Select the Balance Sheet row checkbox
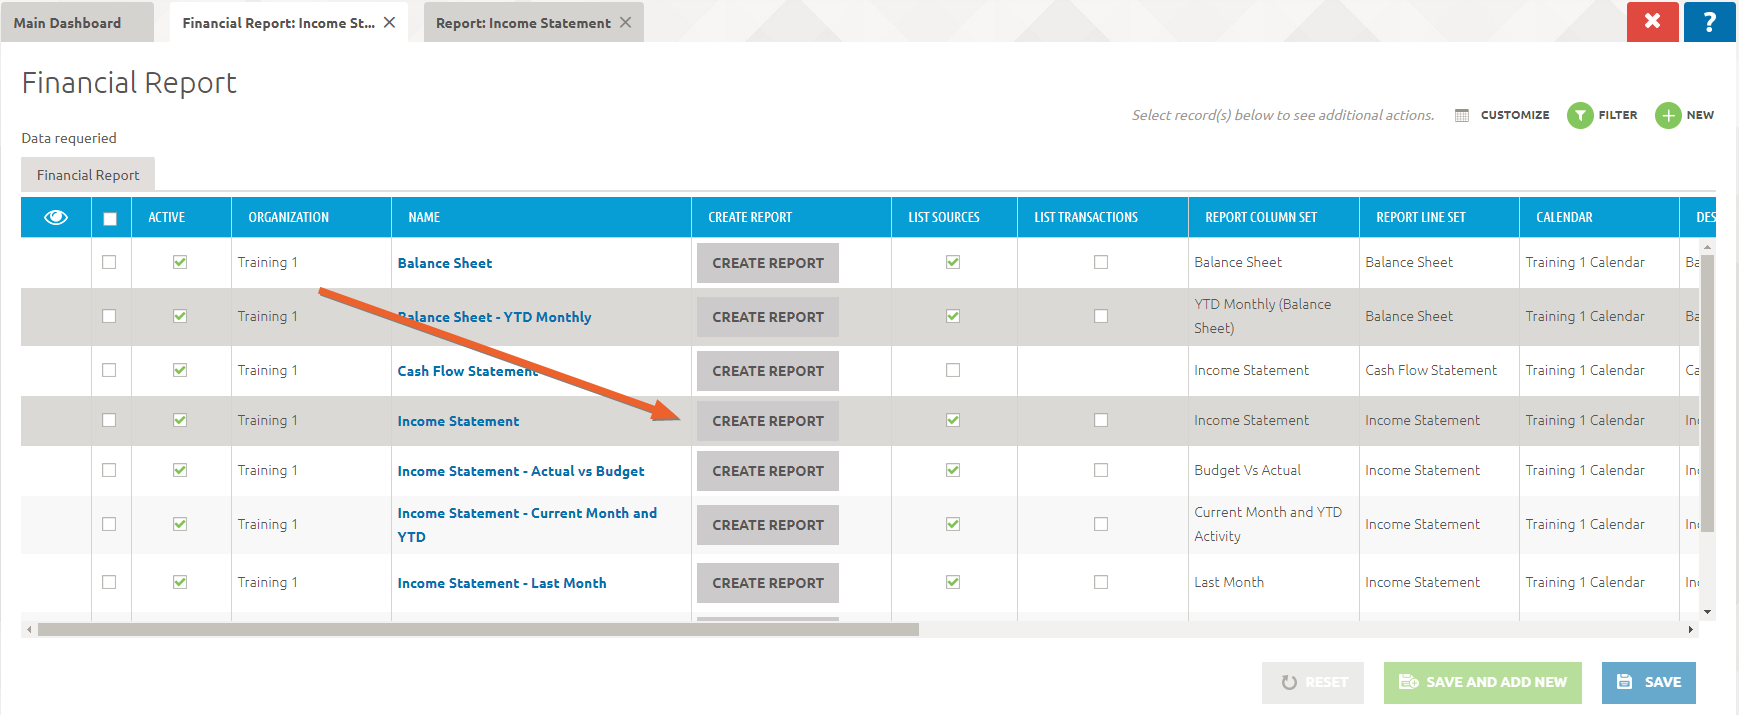This screenshot has height=715, width=1739. click(109, 262)
